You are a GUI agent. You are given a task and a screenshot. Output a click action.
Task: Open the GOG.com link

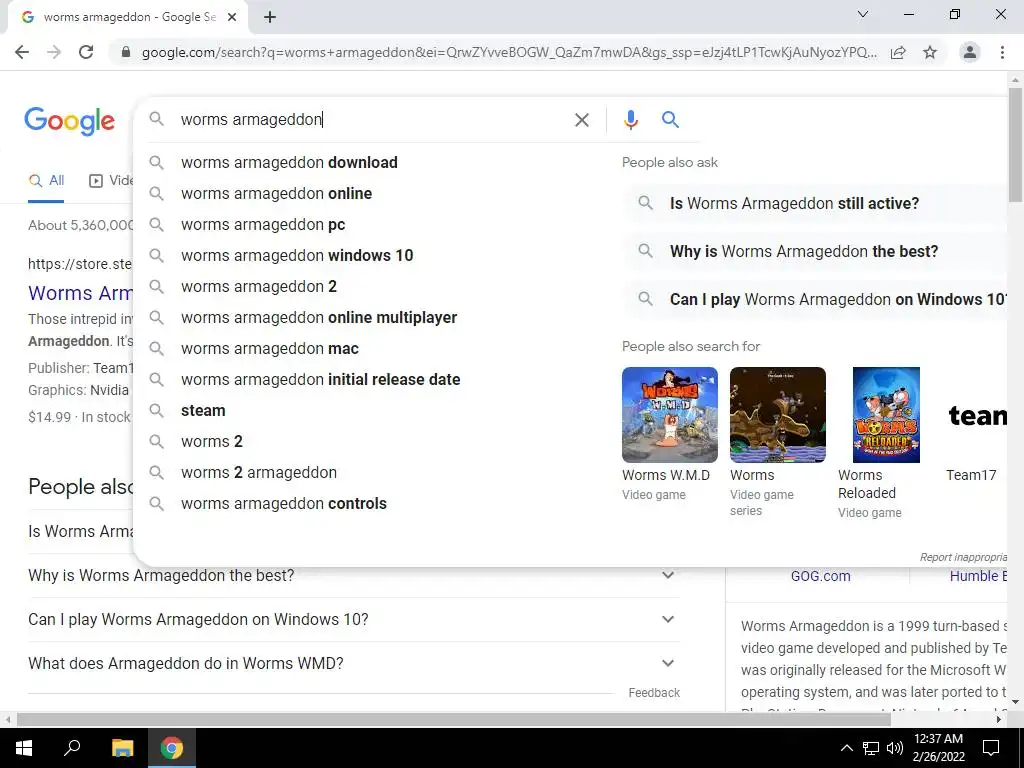820,576
